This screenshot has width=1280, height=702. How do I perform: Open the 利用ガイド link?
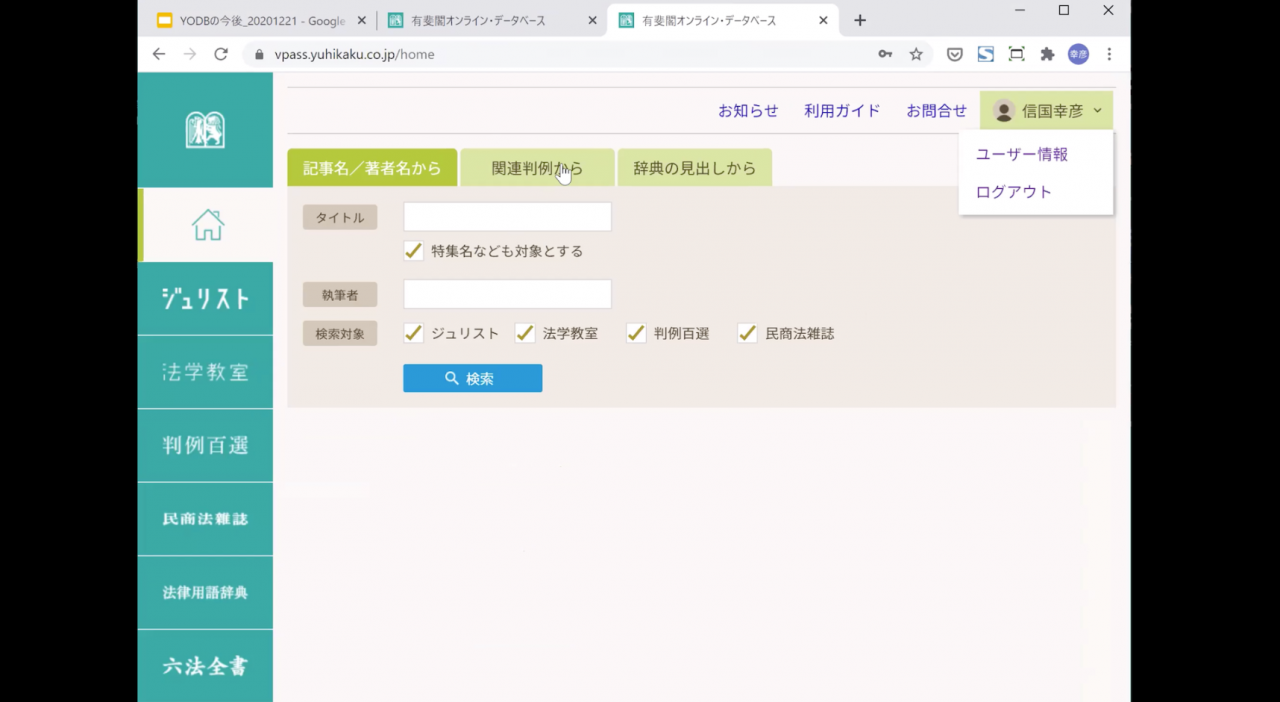(841, 111)
